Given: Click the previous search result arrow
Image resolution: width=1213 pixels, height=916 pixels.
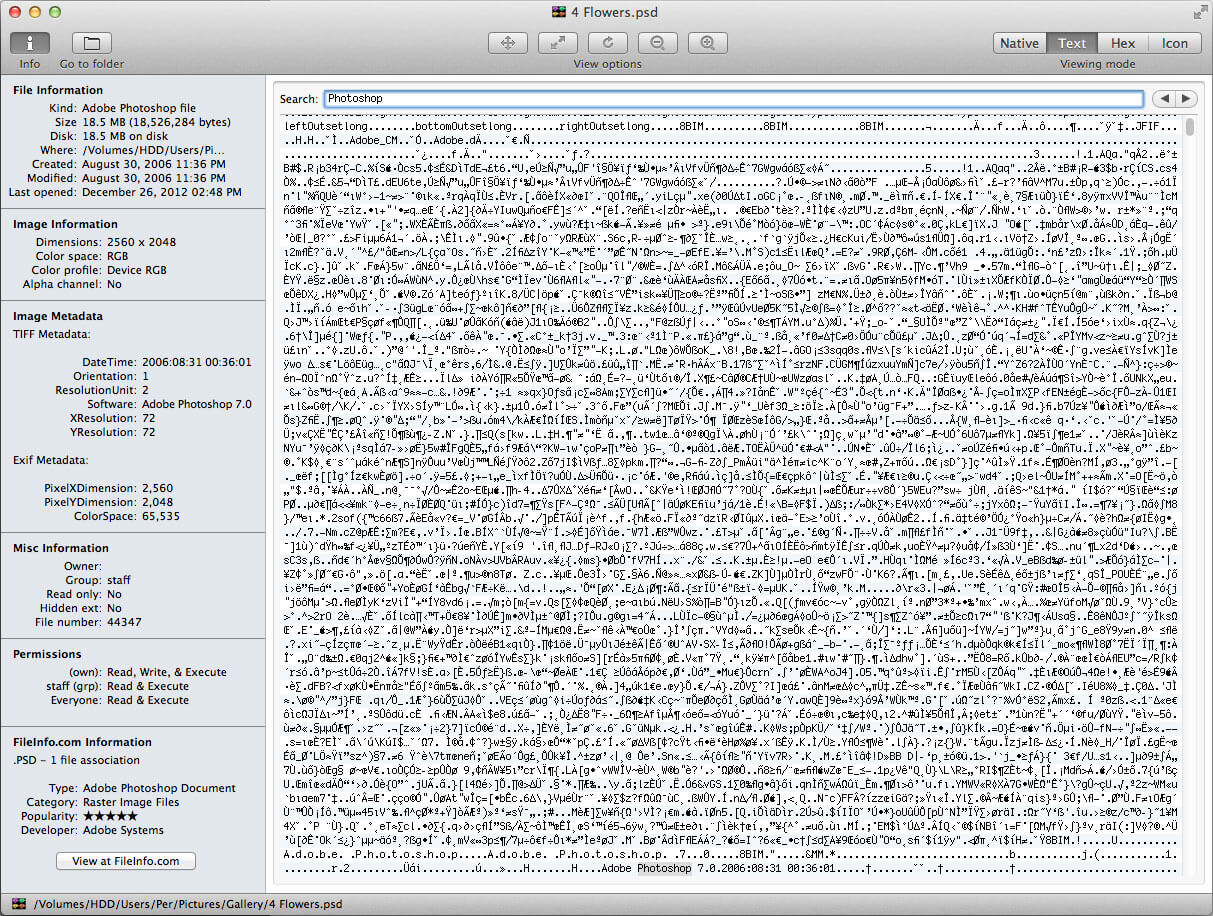Looking at the screenshot, I should [x=1164, y=99].
